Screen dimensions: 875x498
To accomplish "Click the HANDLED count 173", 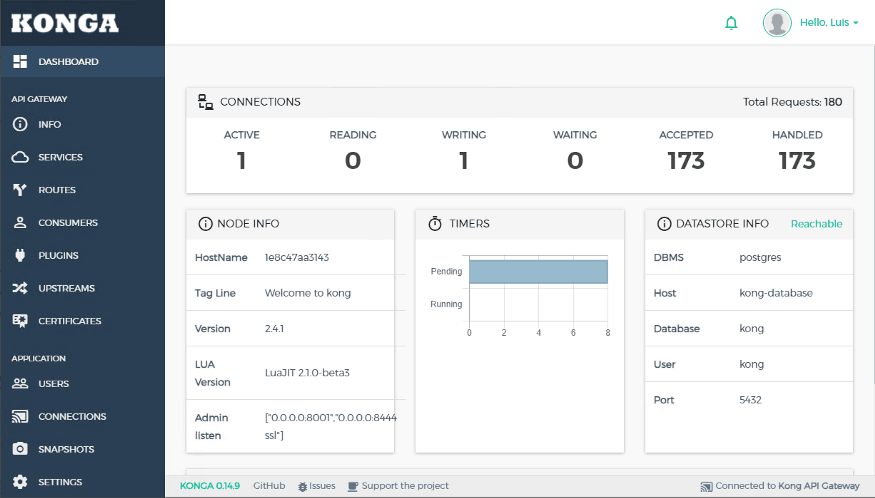I will [797, 161].
